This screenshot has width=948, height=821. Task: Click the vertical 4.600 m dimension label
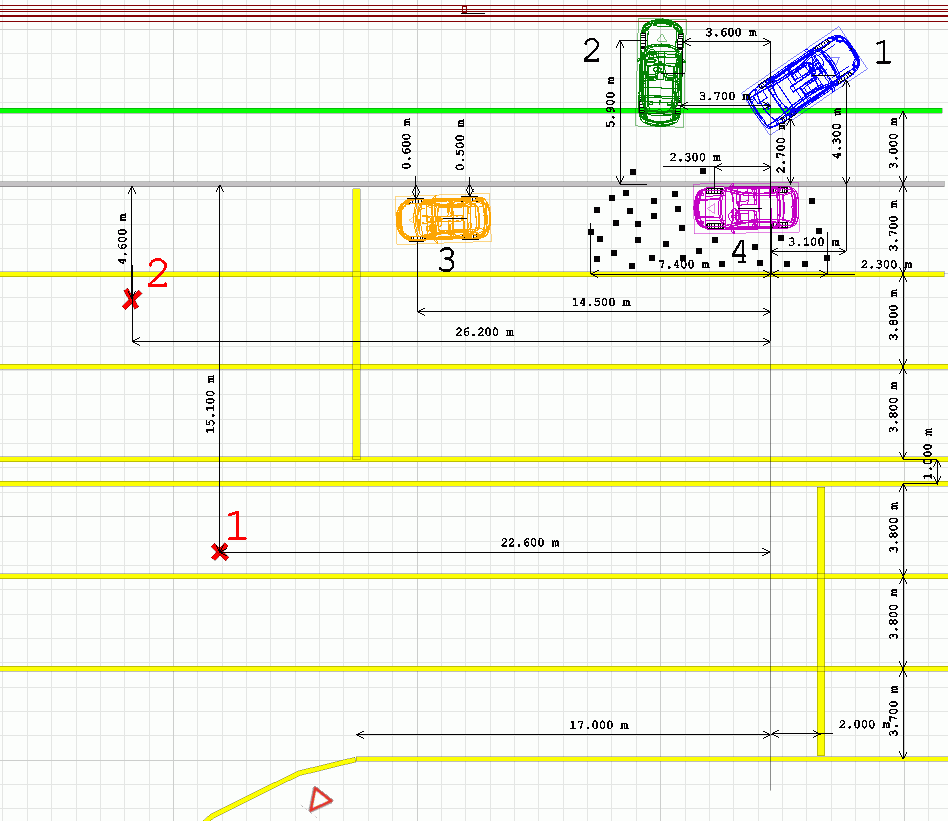click(122, 238)
